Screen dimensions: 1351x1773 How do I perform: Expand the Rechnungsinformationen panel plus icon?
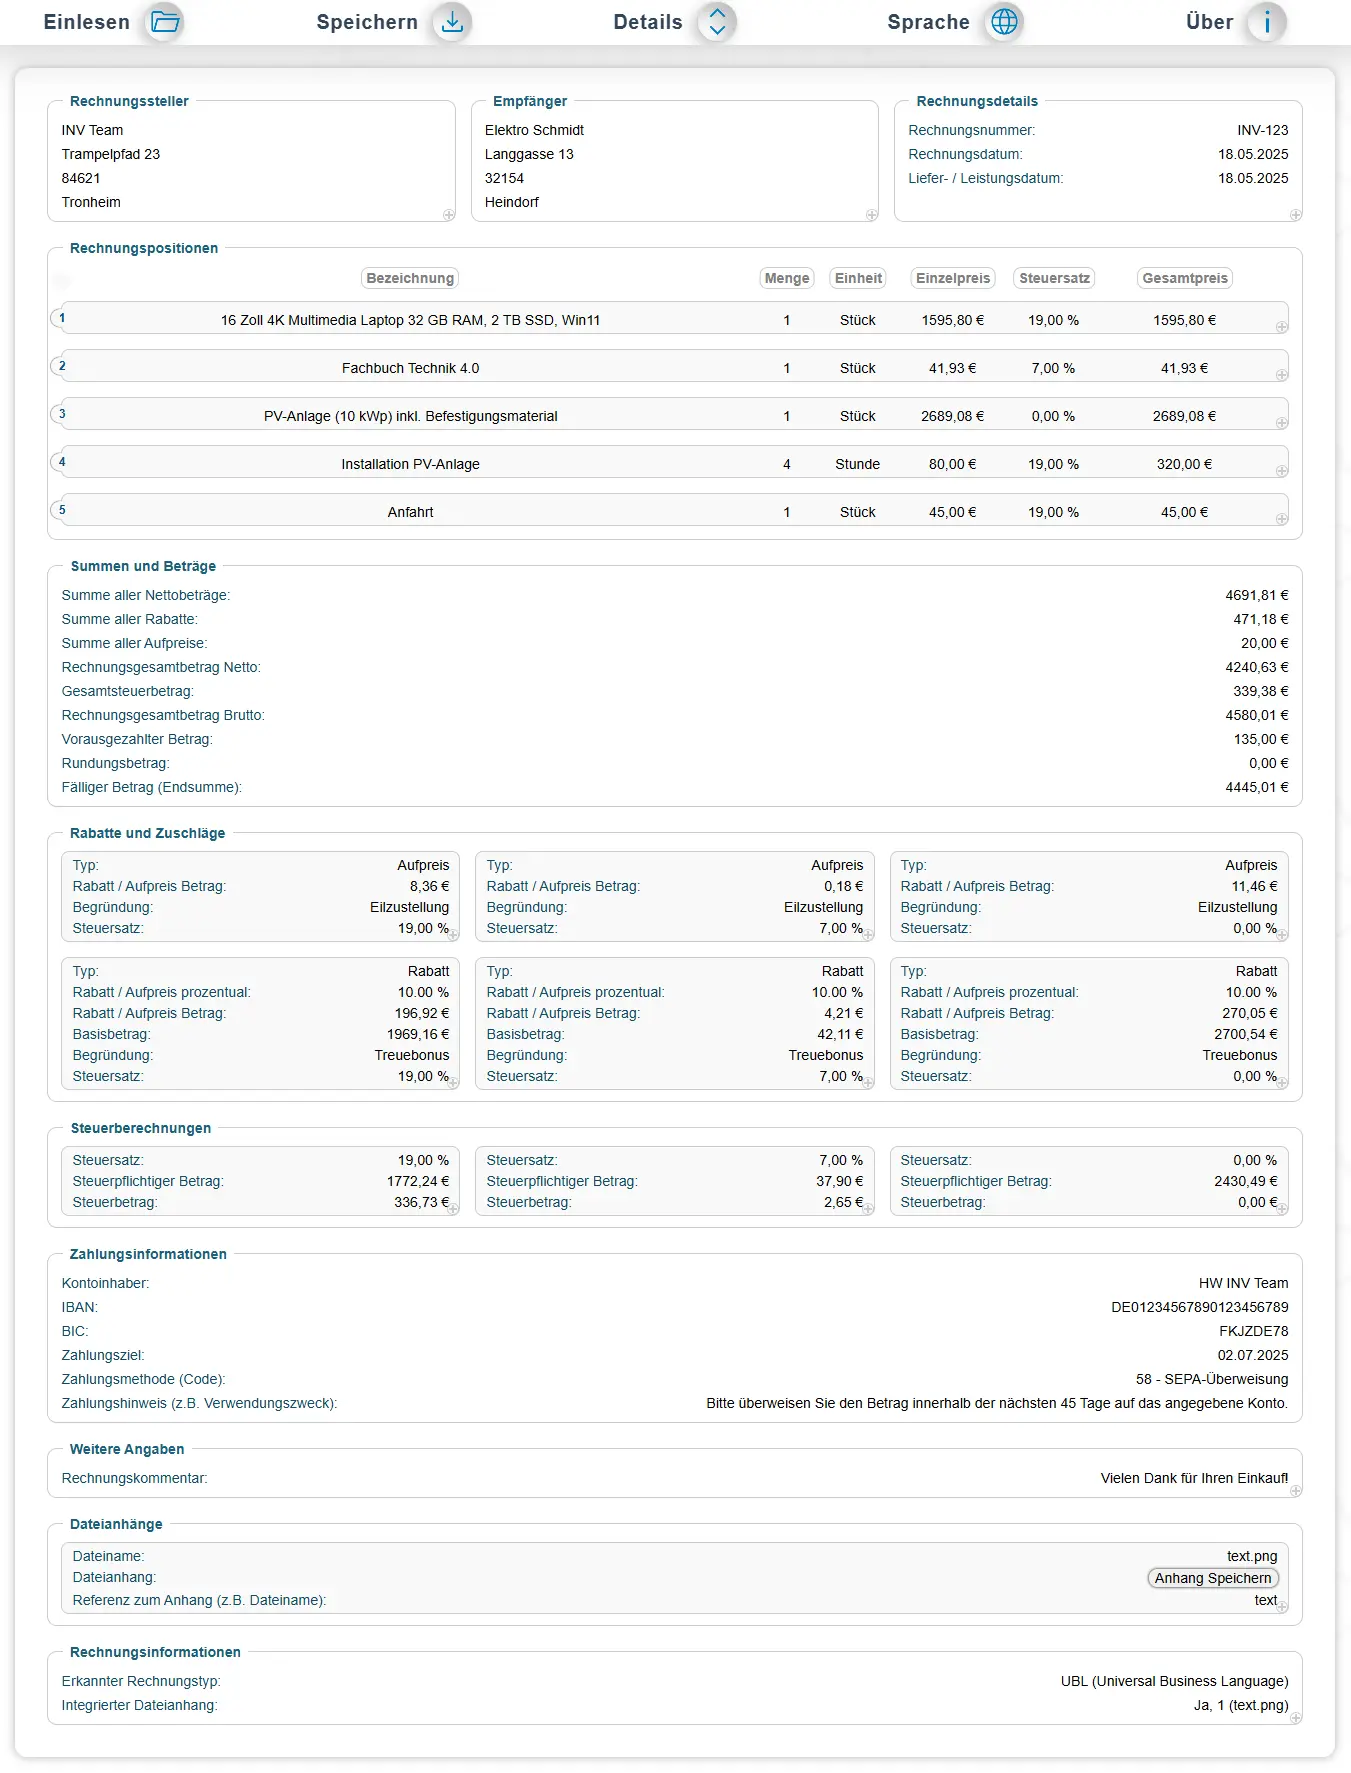[x=1295, y=1718]
